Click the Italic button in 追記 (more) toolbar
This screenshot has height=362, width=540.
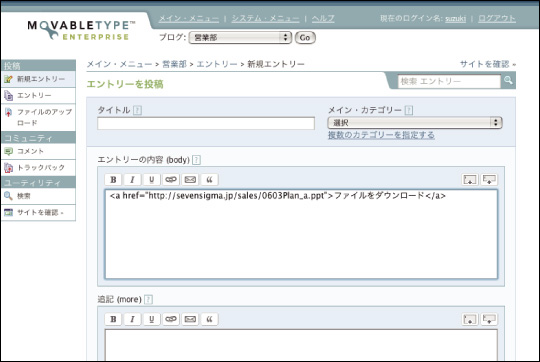pyautogui.click(x=132, y=319)
